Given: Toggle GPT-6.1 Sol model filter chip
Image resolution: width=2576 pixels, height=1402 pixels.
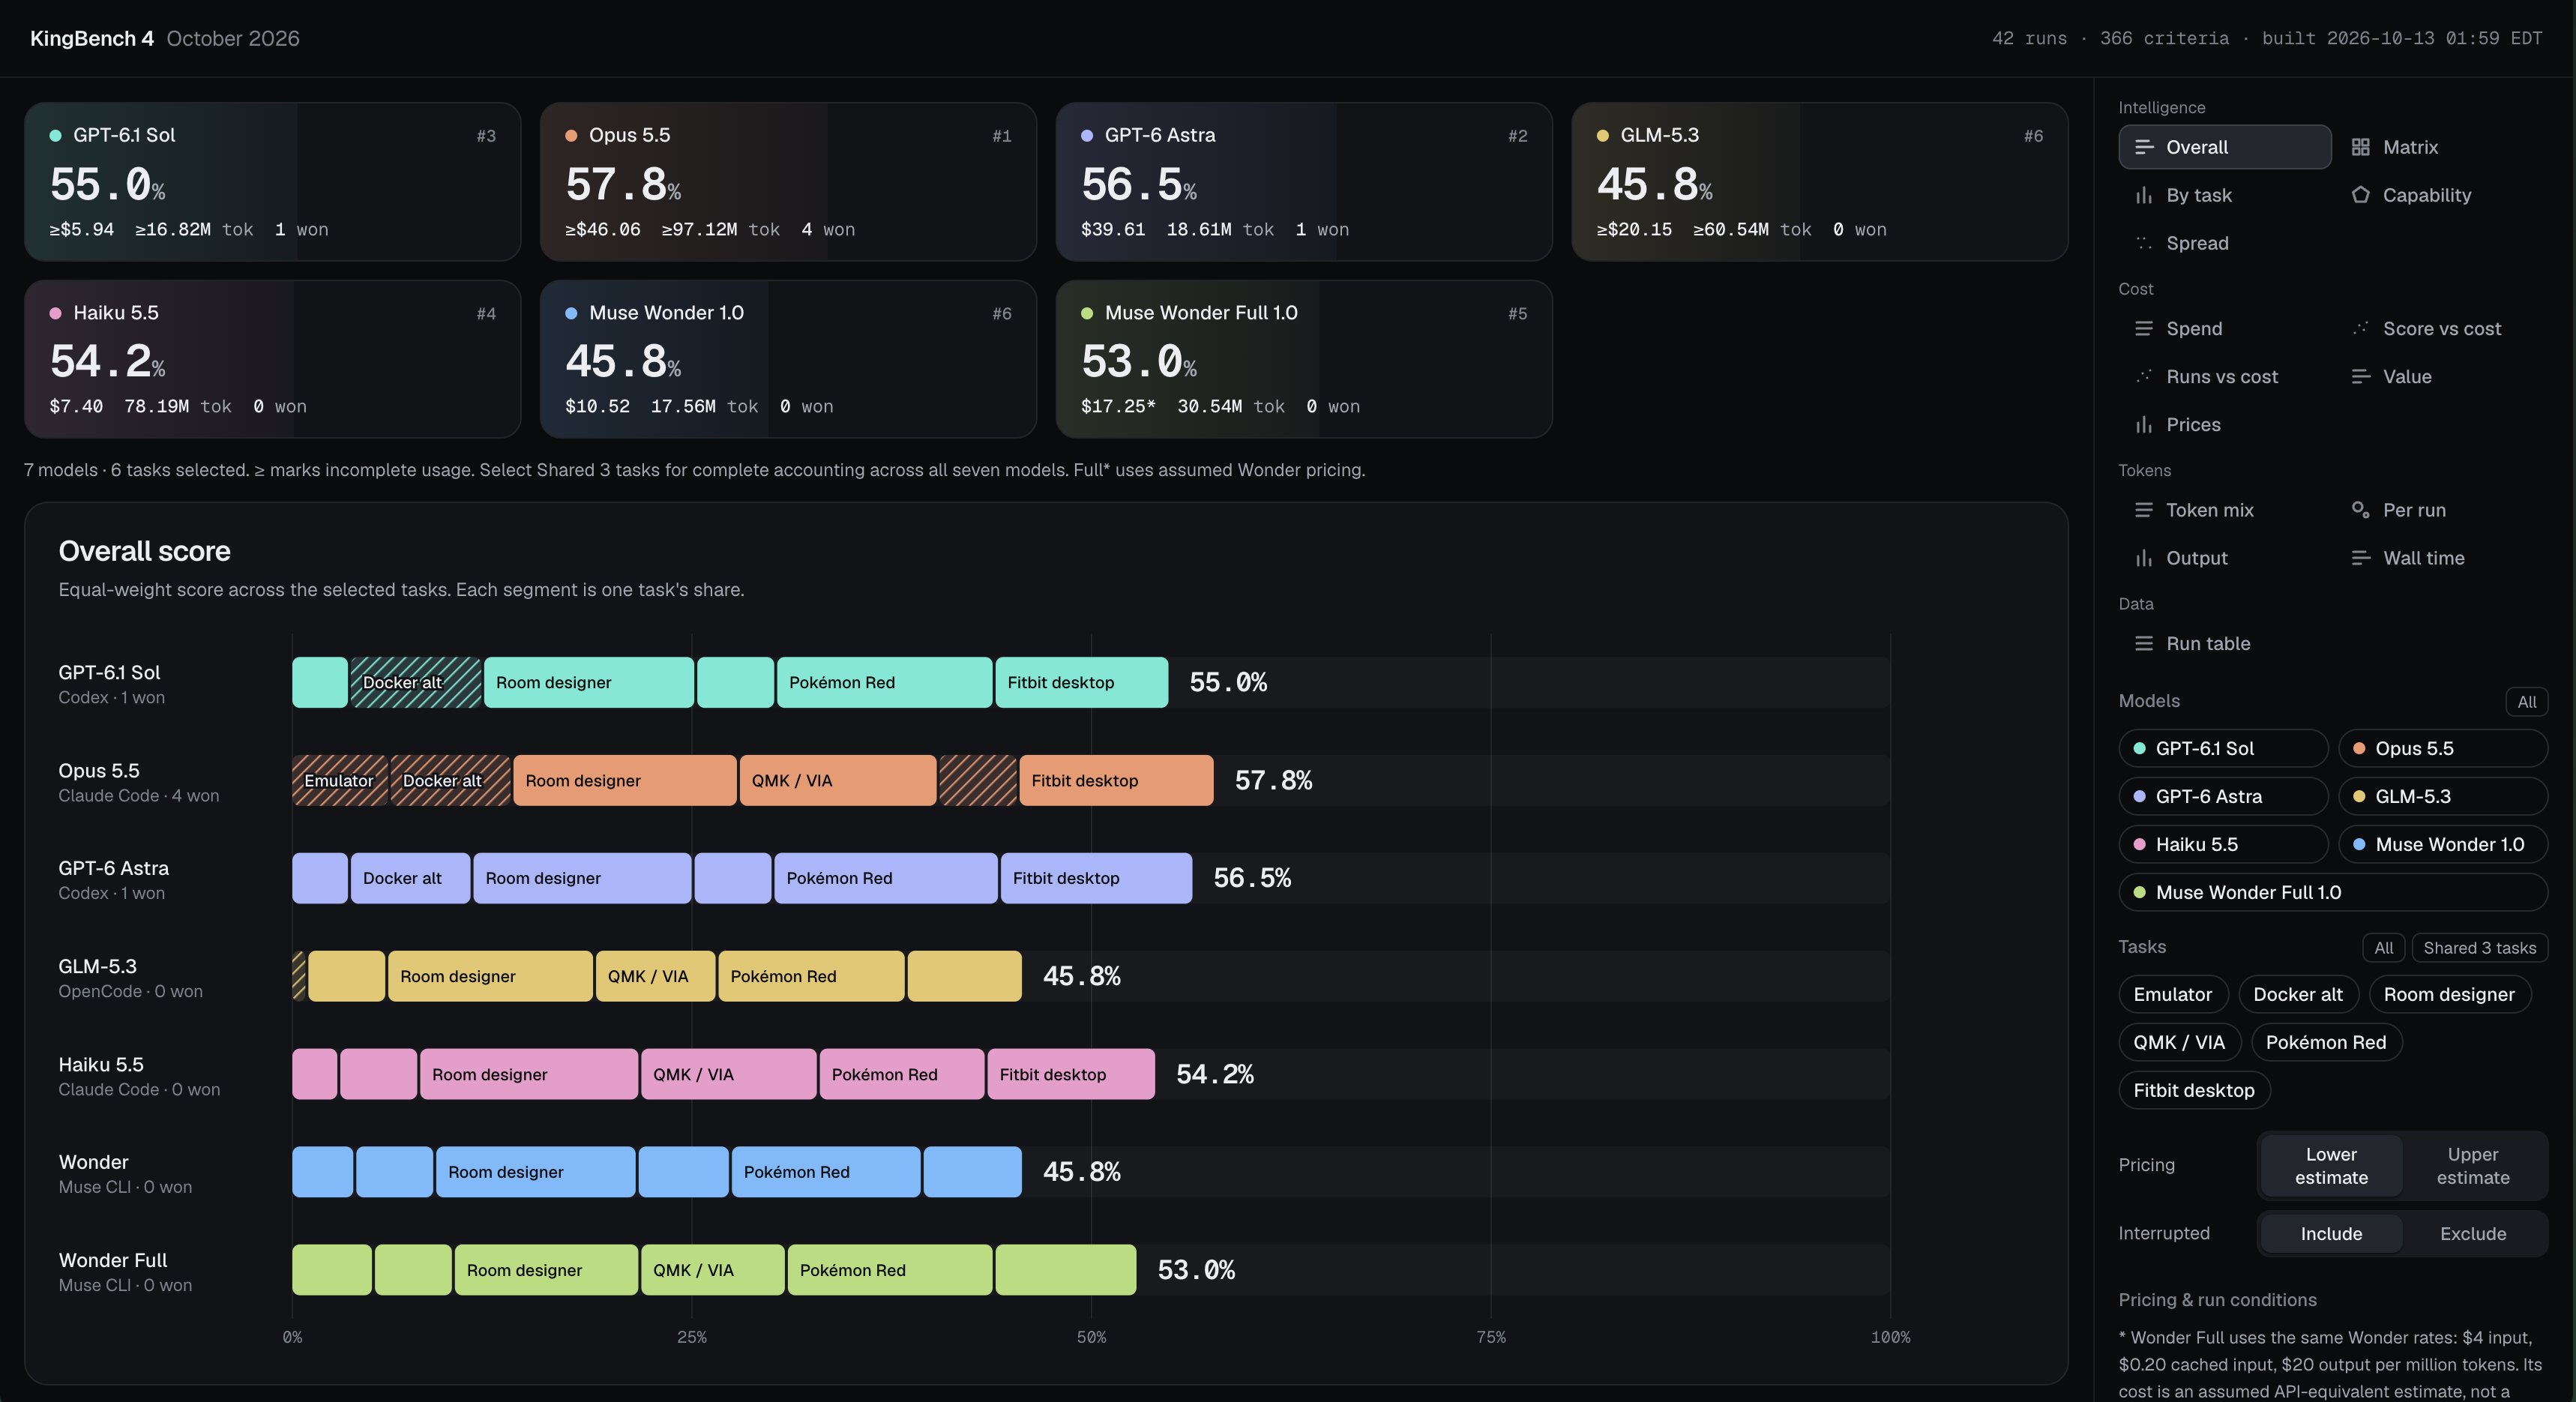Looking at the screenshot, I should coord(2222,748).
